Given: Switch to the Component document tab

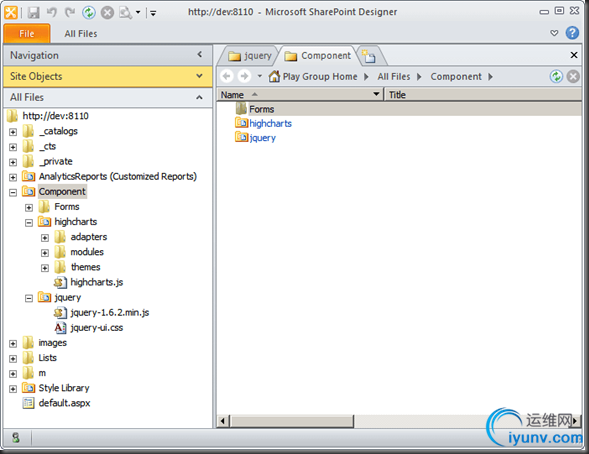Looking at the screenshot, I should click(x=318, y=56).
